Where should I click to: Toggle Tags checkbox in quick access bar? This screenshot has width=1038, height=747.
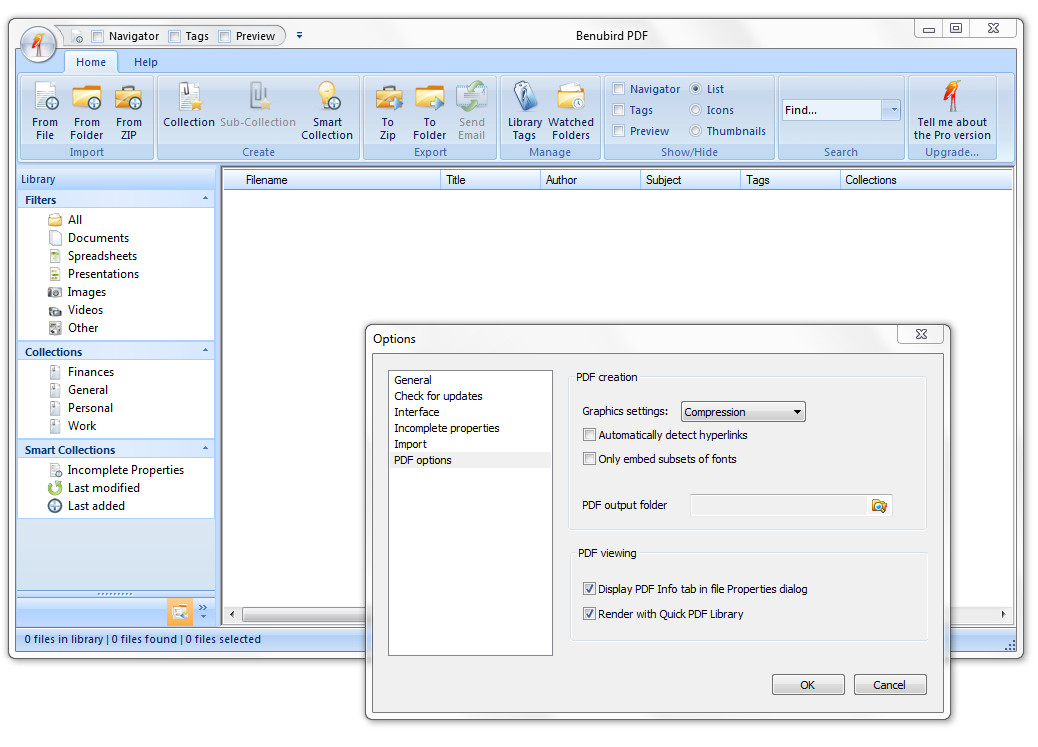pos(174,36)
